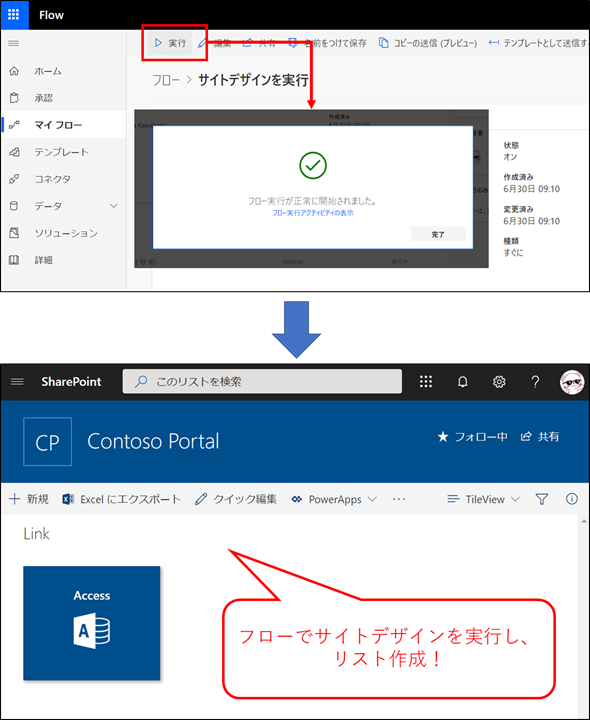590x720 pixels.
Task: Click the CP site logo
Action: pyautogui.click(x=47, y=441)
